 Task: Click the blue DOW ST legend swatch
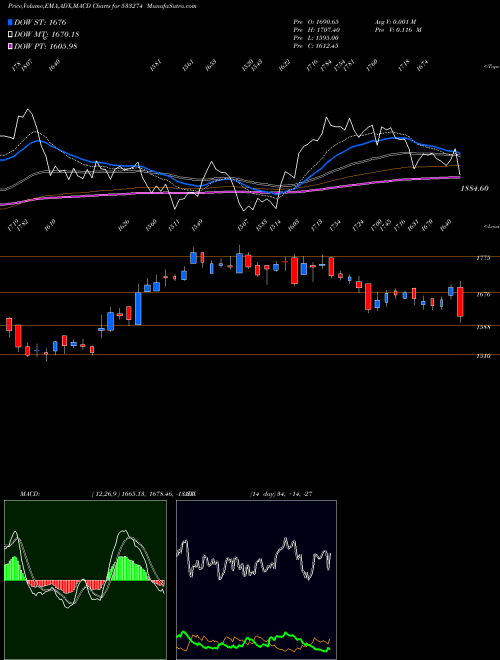coord(10,22)
